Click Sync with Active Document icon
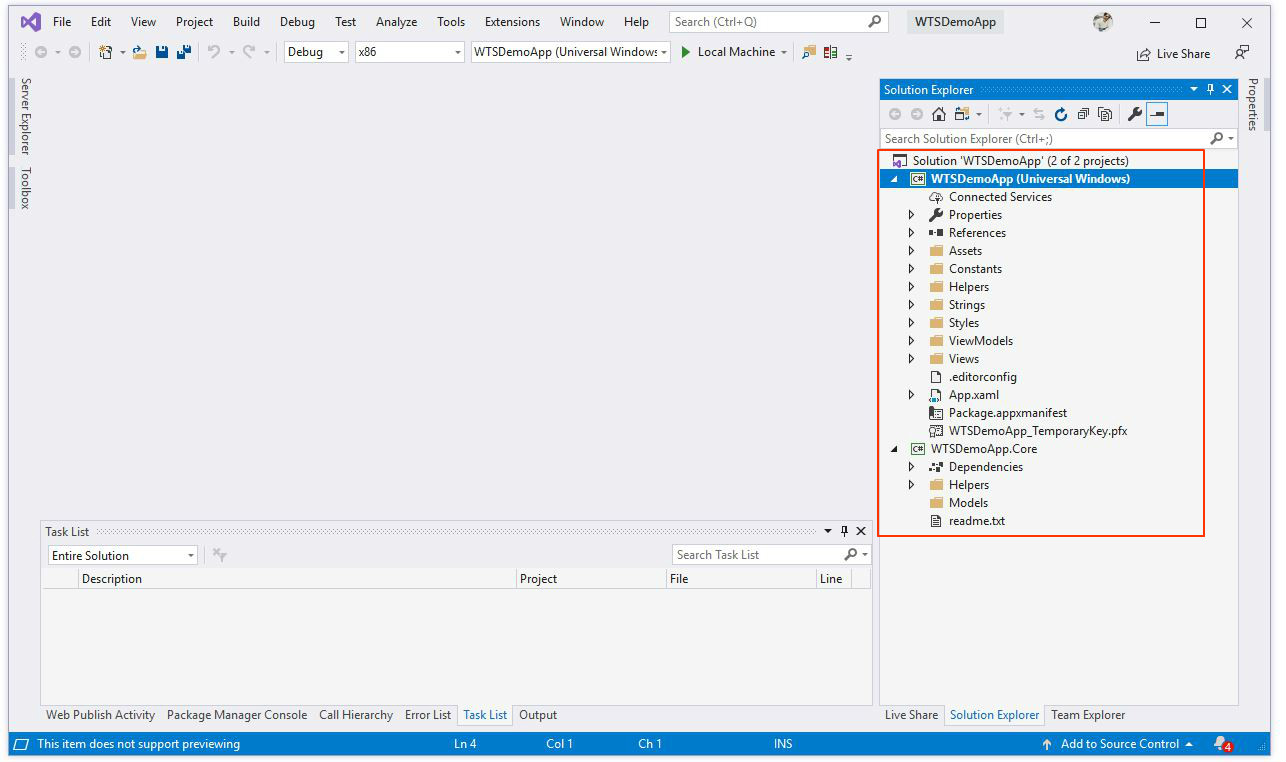 [x=1039, y=114]
